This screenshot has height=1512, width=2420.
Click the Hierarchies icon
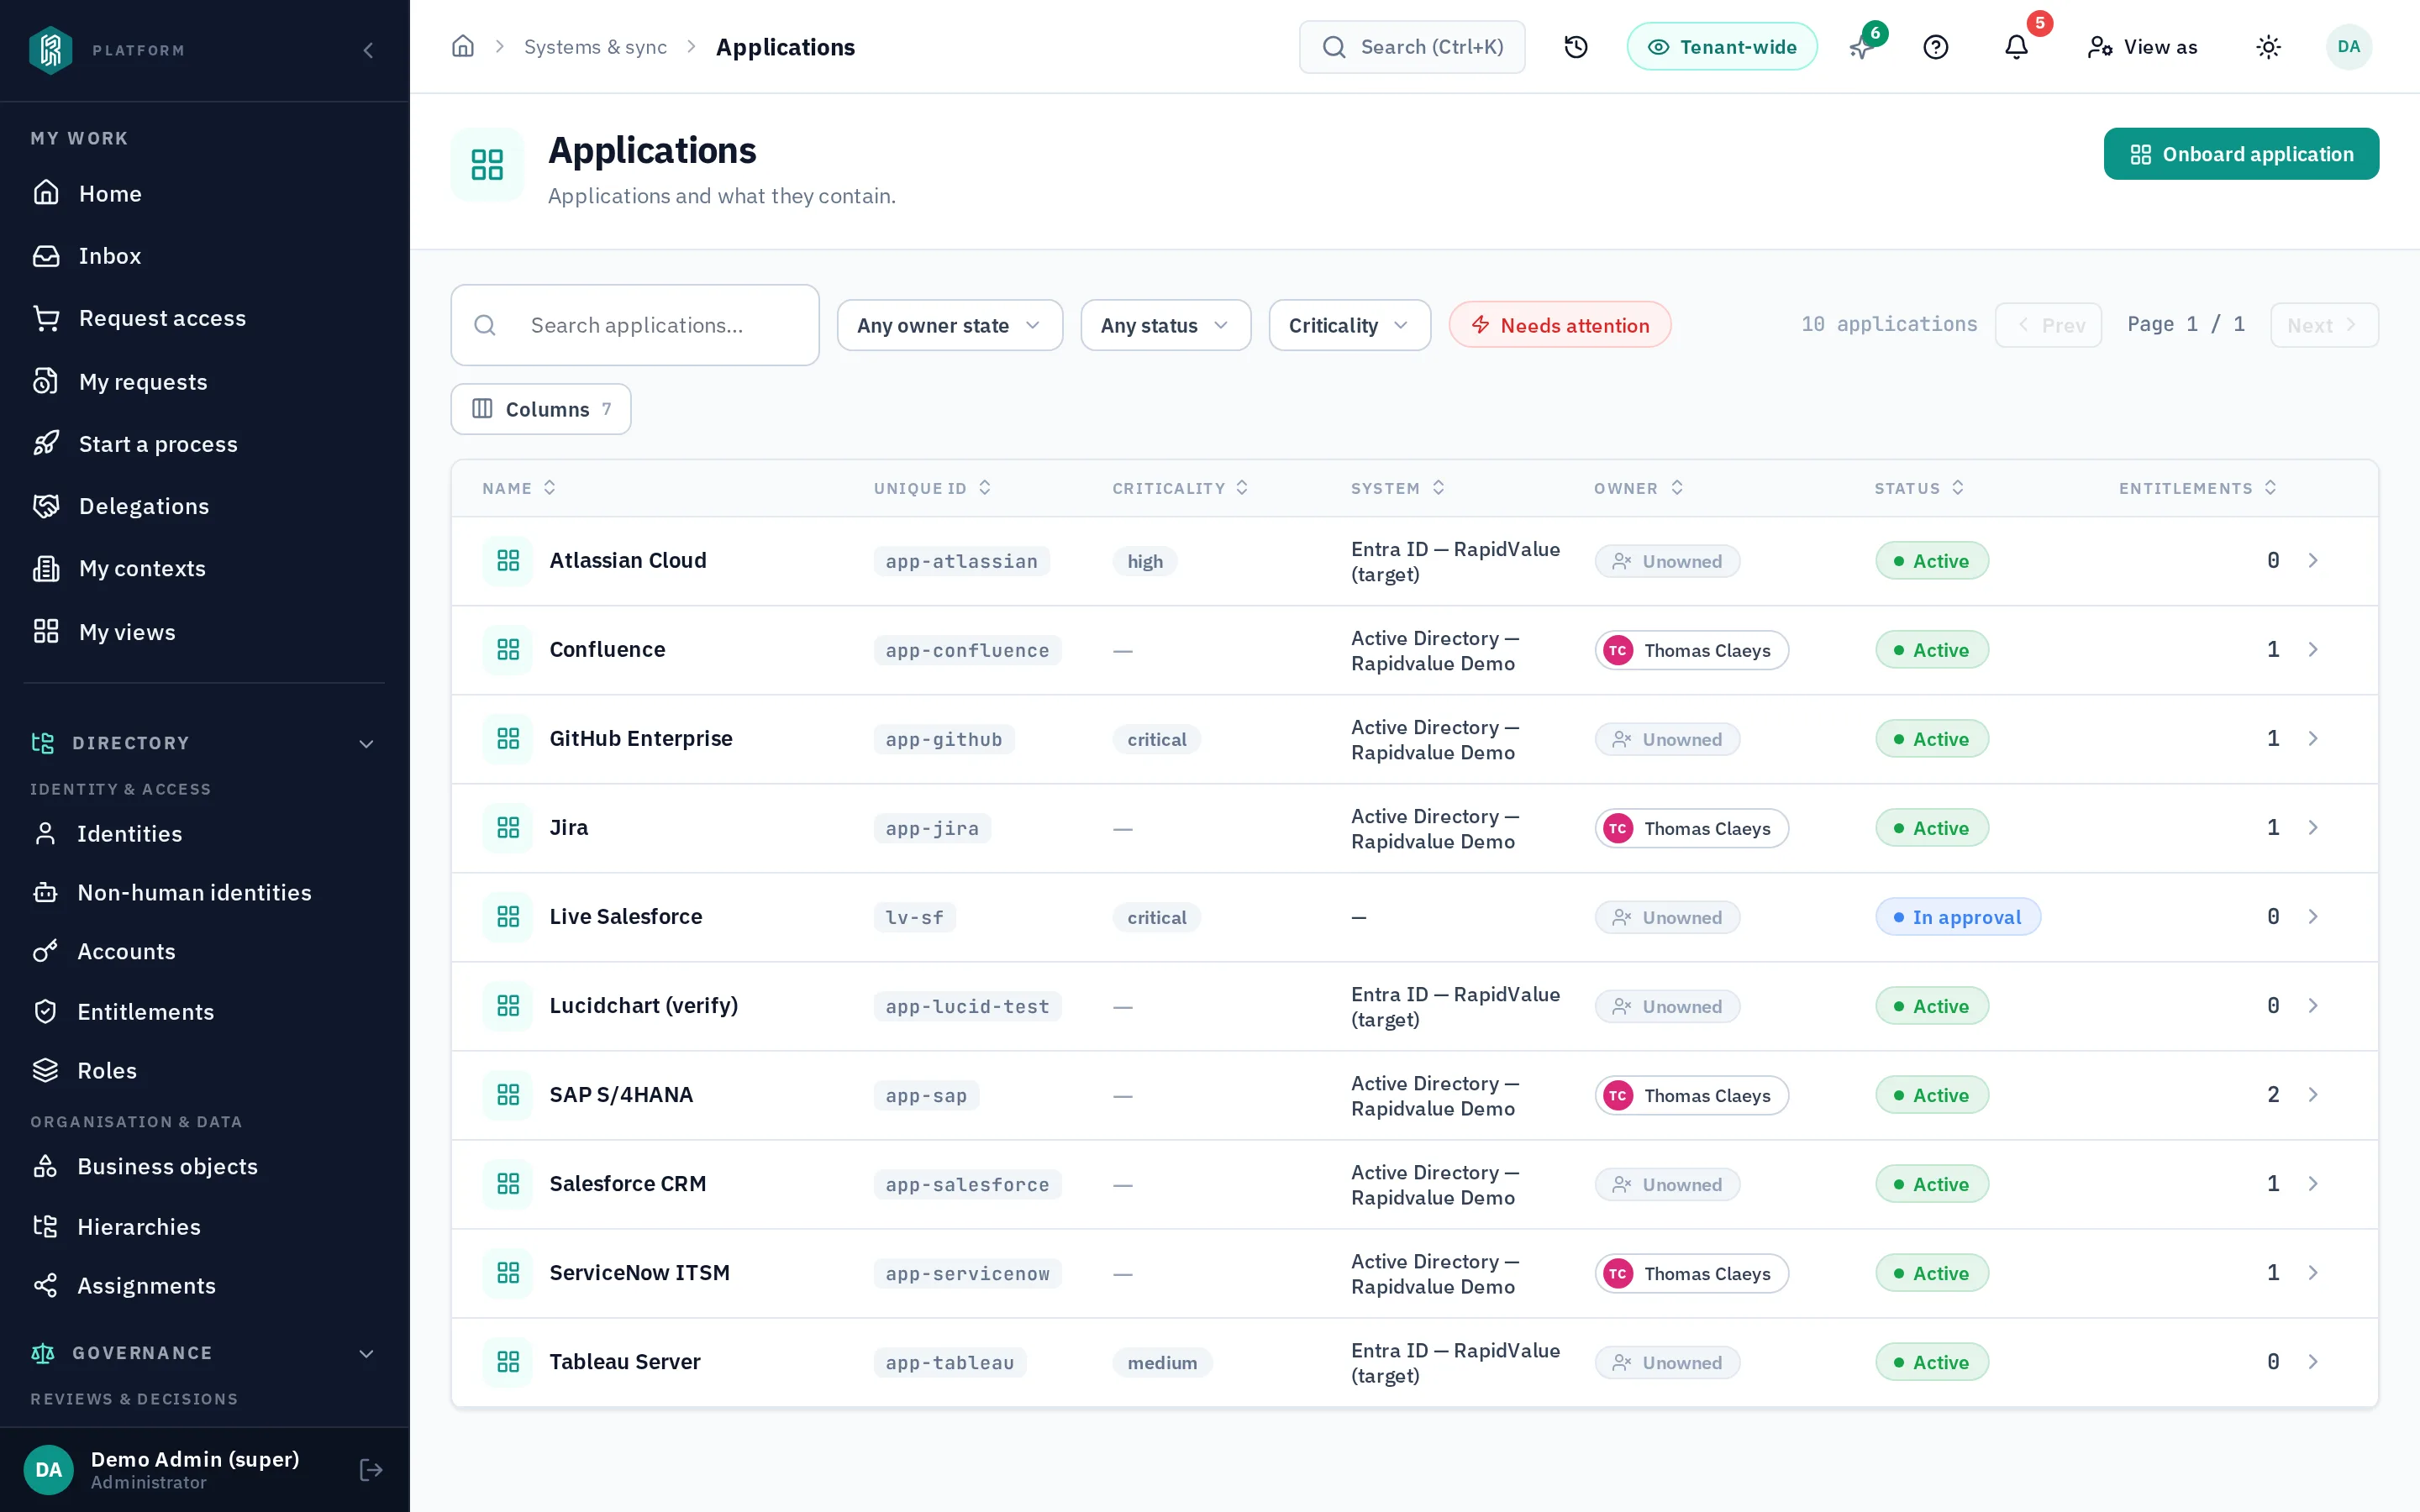click(45, 1226)
